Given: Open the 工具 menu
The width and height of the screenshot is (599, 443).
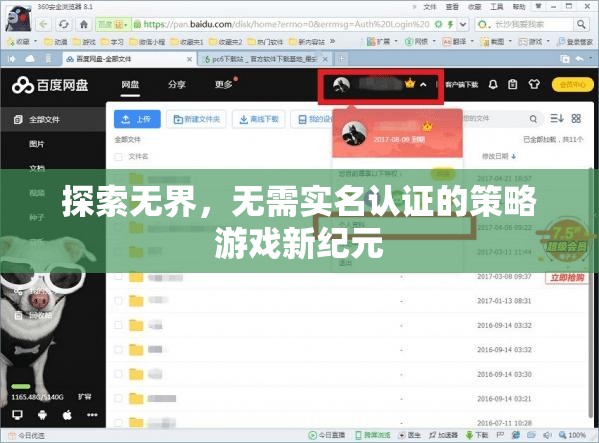Looking at the screenshot, I should tap(497, 7).
